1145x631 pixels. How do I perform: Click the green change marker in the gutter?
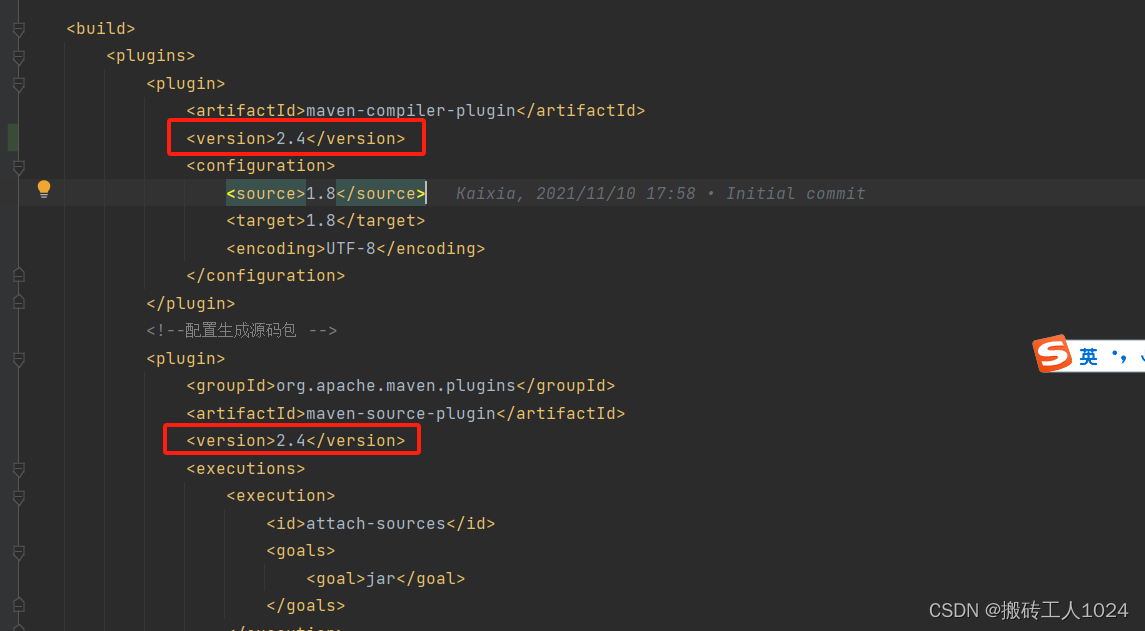(x=12, y=137)
